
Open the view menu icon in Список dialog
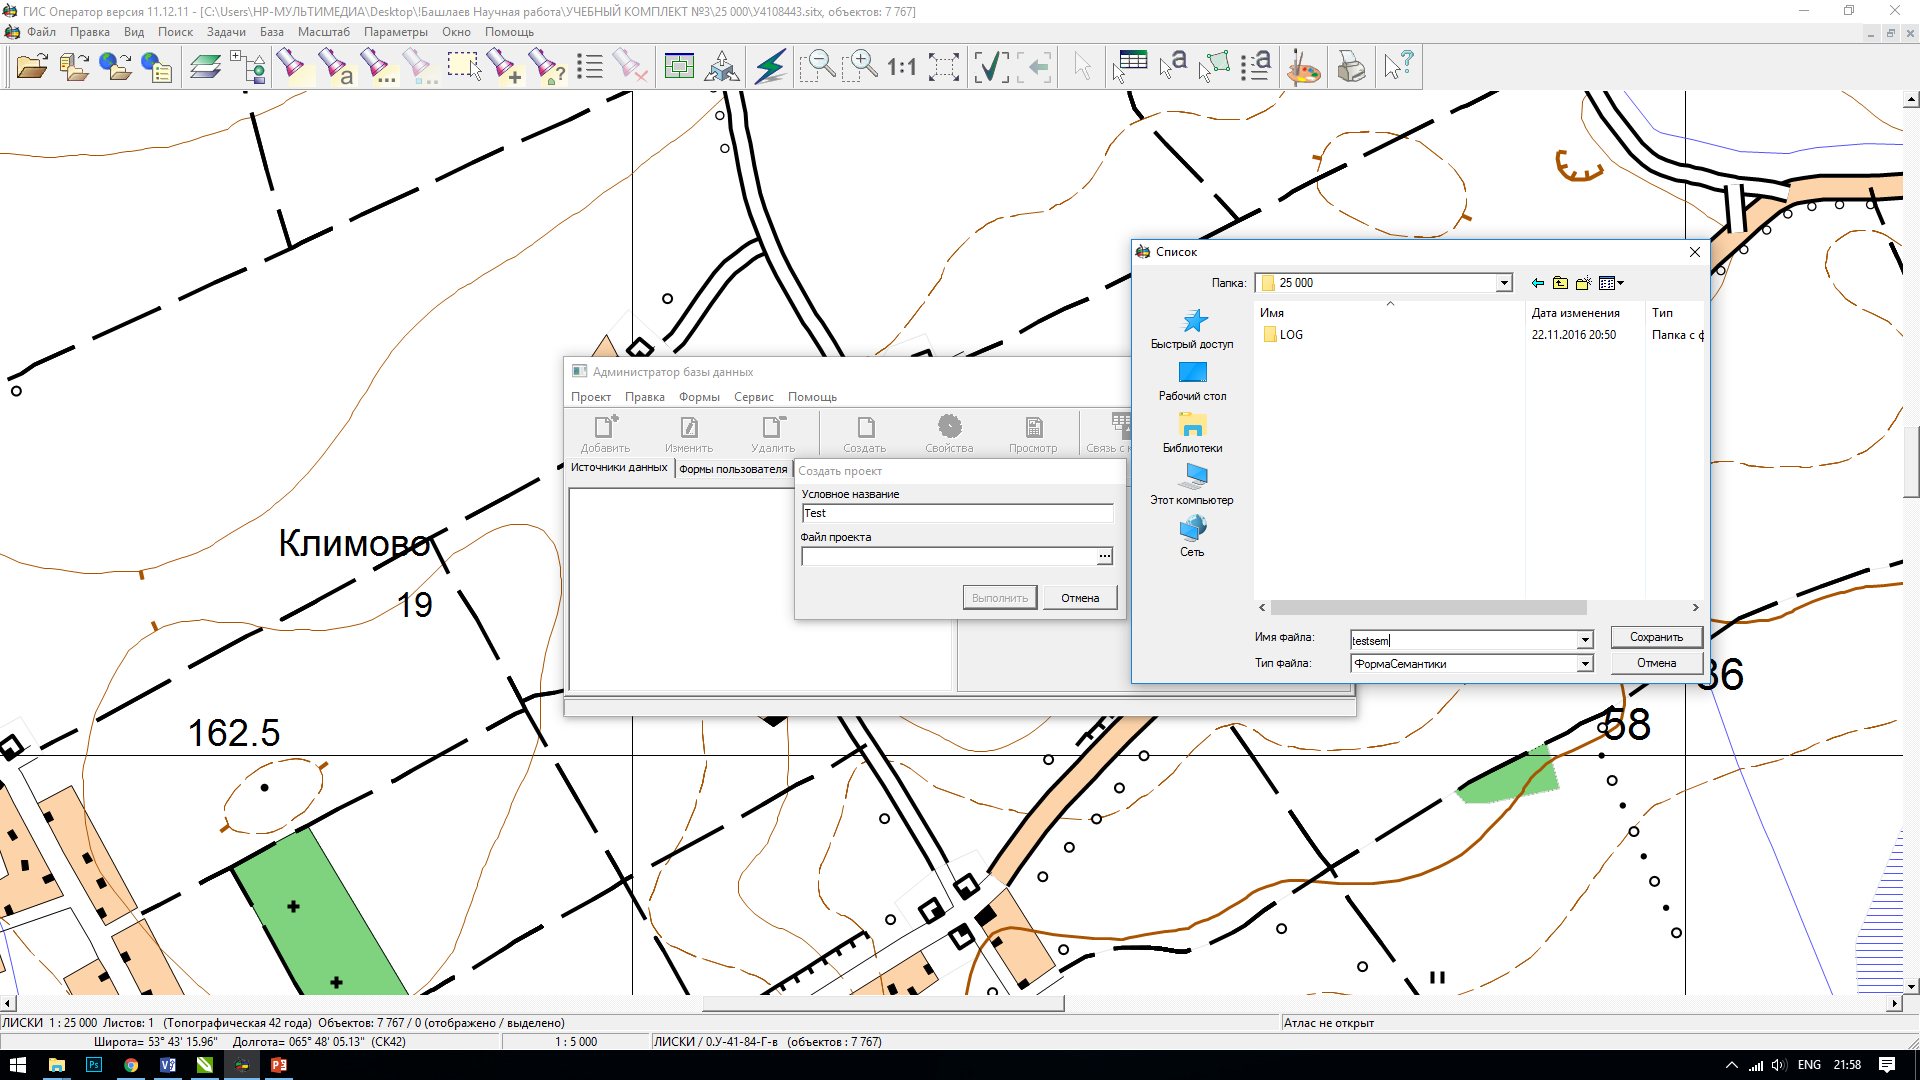point(1611,283)
